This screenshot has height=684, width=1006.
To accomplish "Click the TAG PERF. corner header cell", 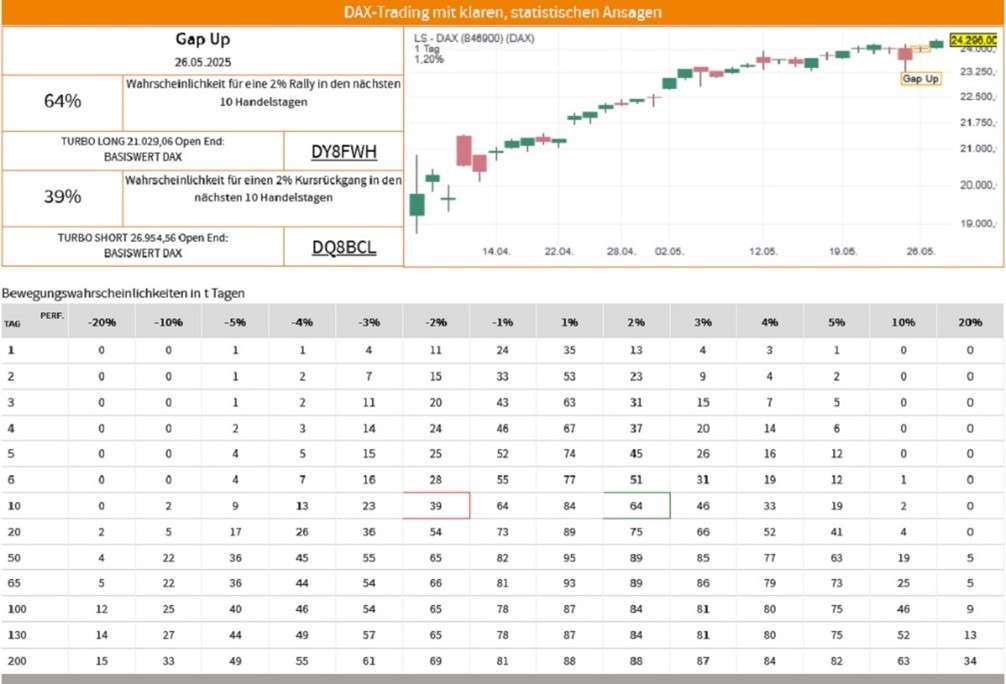I will pyautogui.click(x=35, y=321).
